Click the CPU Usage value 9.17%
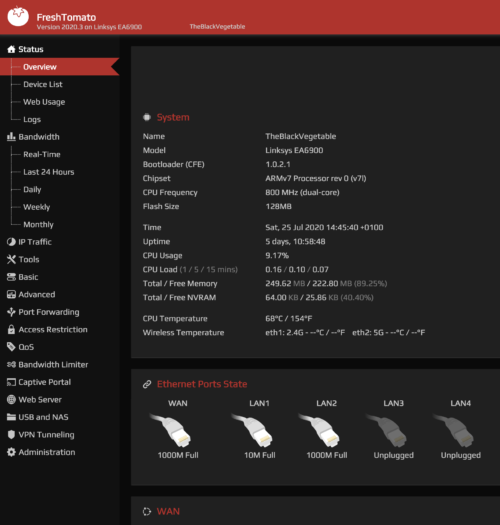The width and height of the screenshot is (500, 525). [x=277, y=255]
